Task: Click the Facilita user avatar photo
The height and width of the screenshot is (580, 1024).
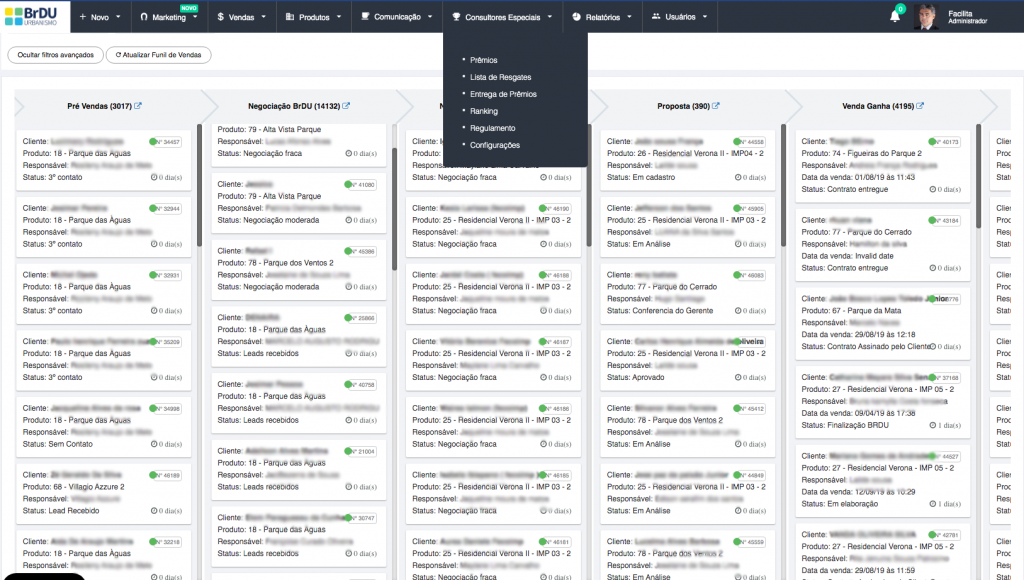Action: [x=929, y=17]
